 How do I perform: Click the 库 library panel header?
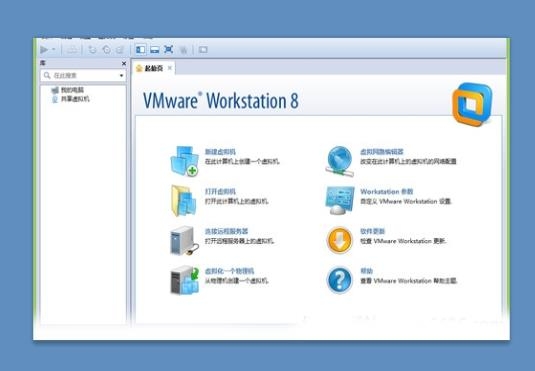[x=84, y=63]
